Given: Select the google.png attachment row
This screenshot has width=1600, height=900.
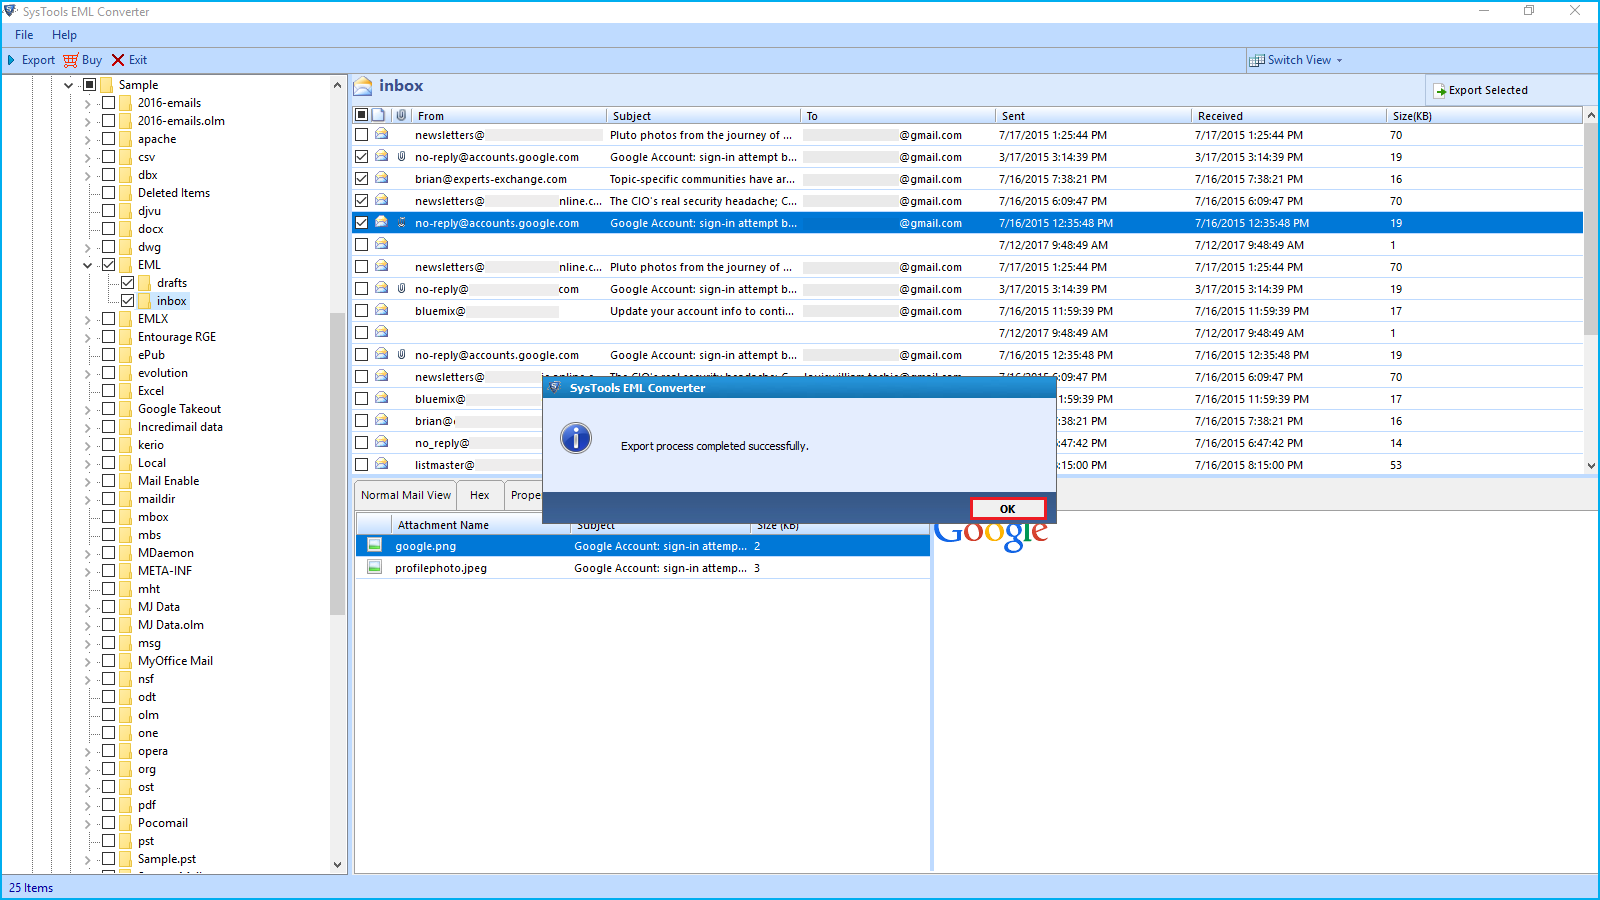Looking at the screenshot, I should click(x=643, y=546).
